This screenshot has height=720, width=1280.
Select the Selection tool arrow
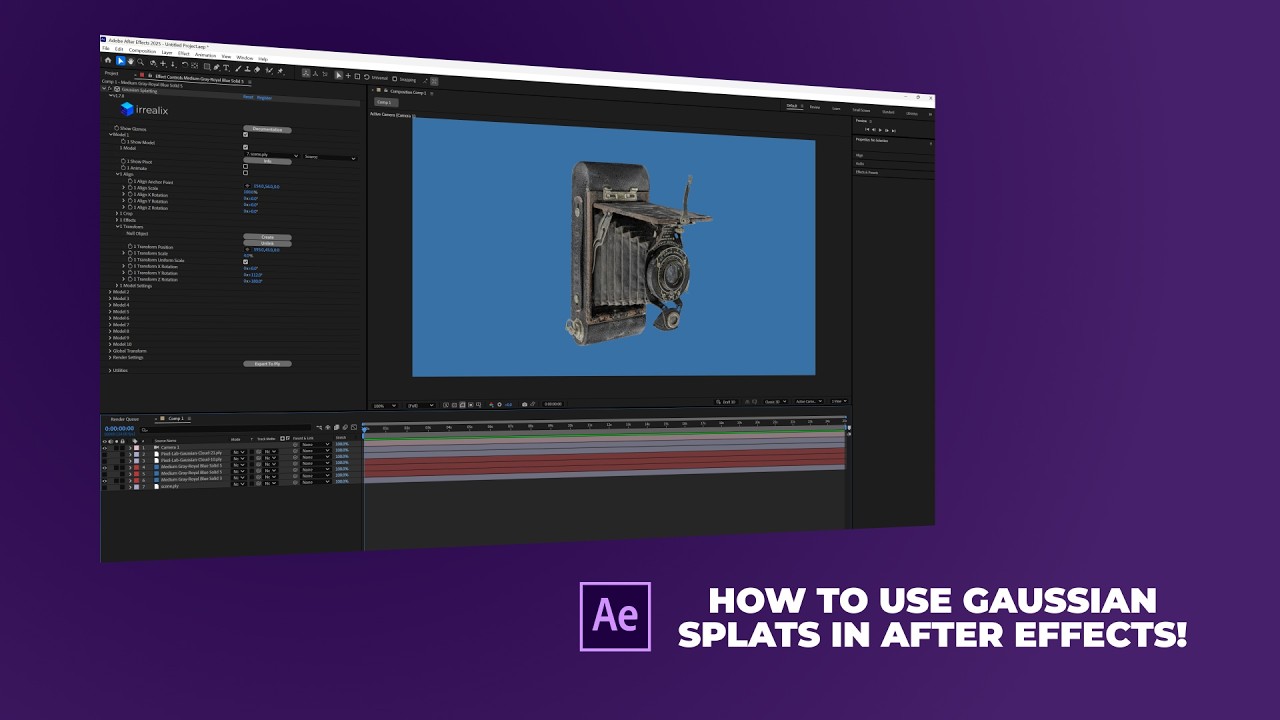[121, 61]
